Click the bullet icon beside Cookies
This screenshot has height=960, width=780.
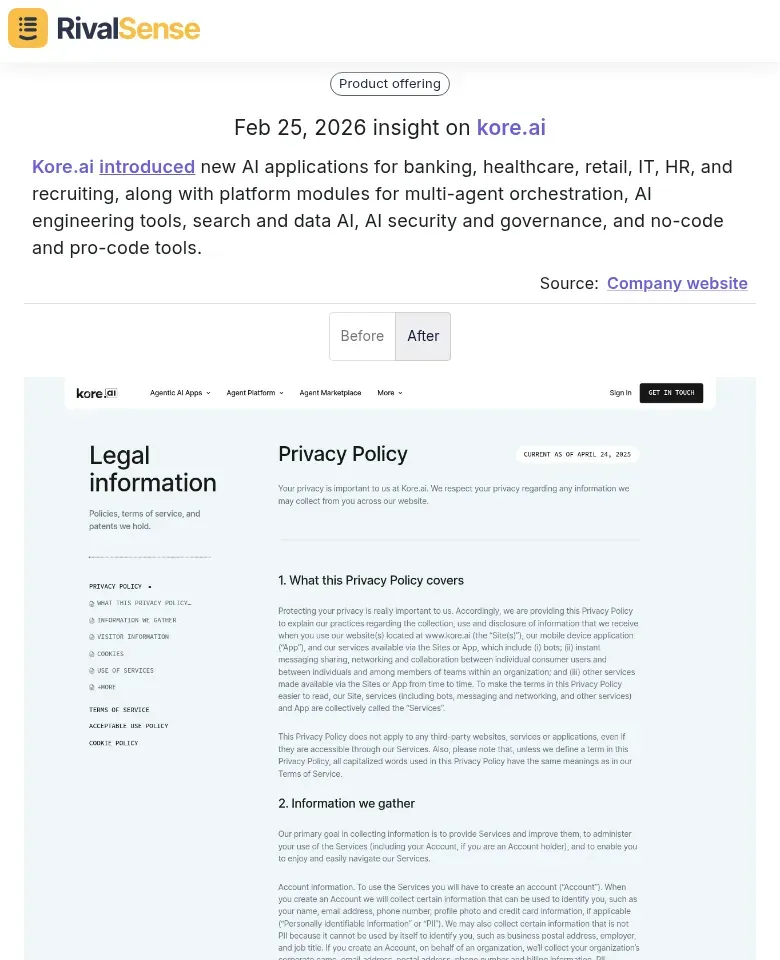coord(92,654)
